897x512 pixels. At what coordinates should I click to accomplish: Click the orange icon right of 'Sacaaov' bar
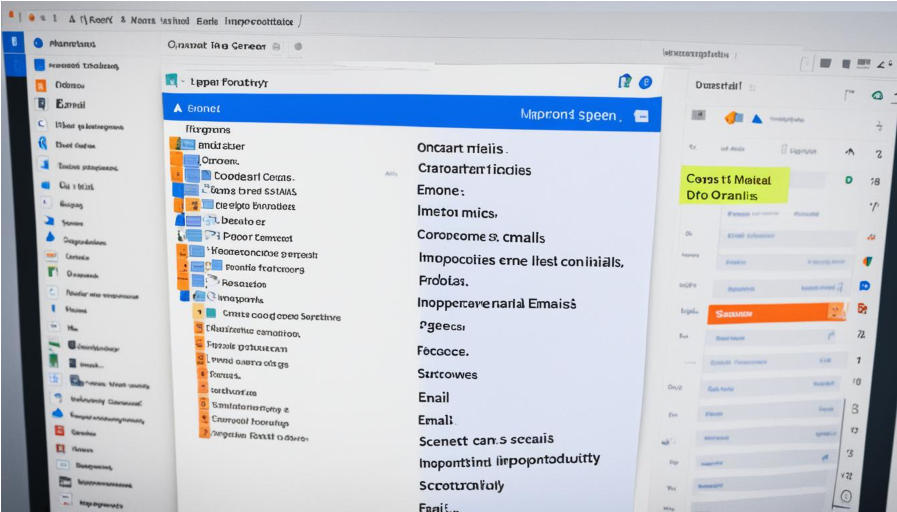pos(862,309)
